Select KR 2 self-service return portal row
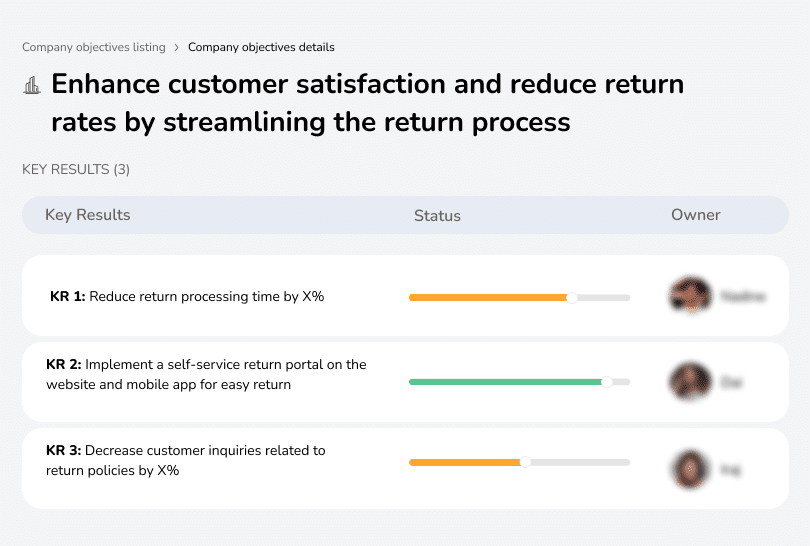 (x=206, y=374)
